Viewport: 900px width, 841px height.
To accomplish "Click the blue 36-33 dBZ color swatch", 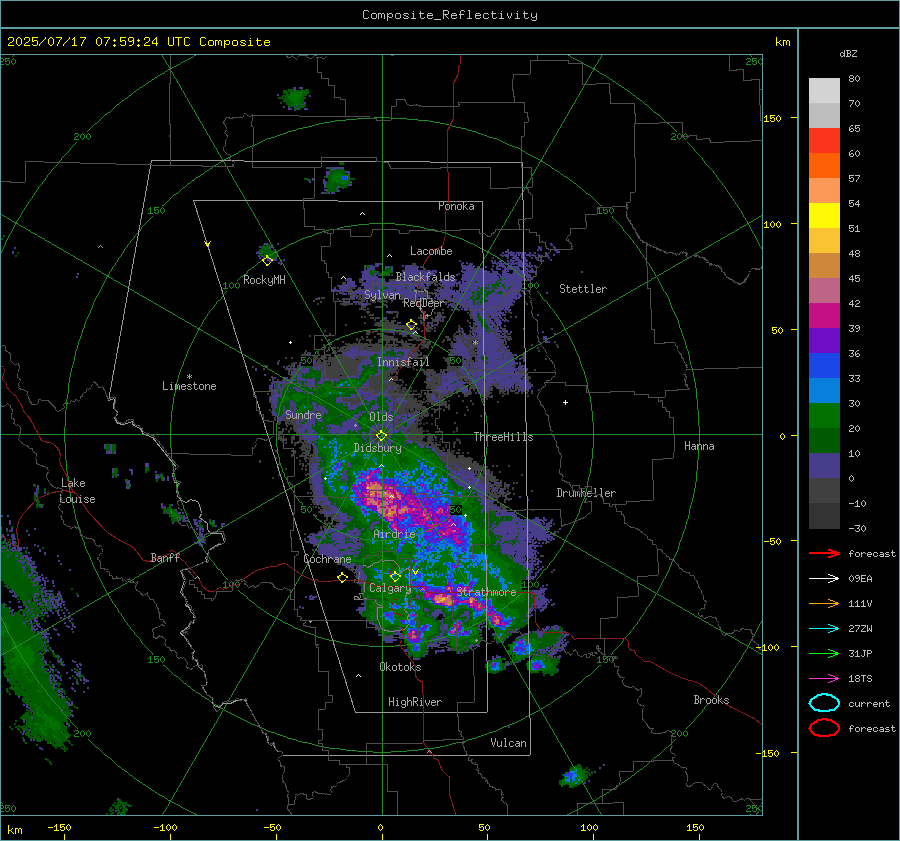I will click(824, 366).
